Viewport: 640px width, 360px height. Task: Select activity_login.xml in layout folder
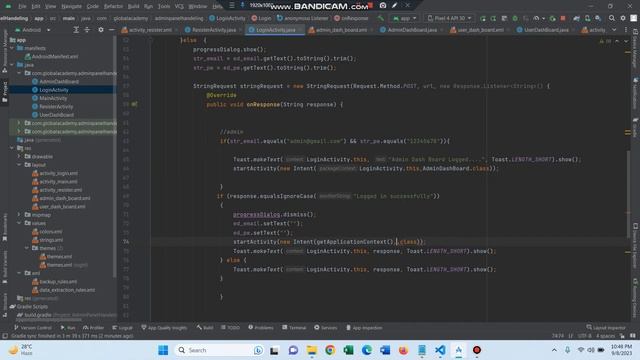[x=58, y=173]
